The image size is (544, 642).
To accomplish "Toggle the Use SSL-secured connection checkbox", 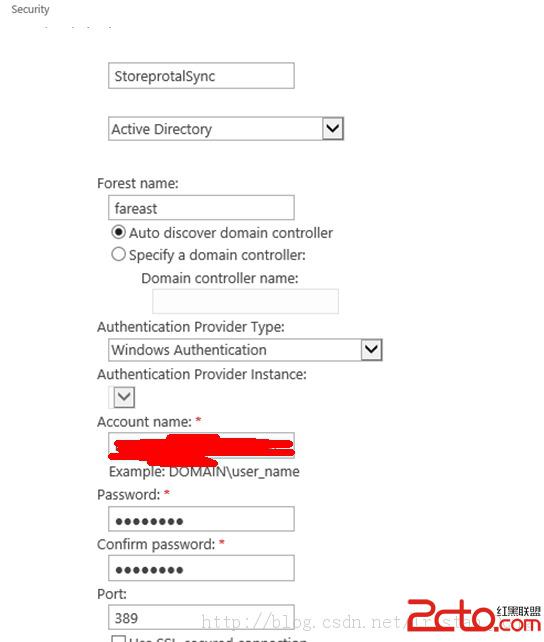I will (x=118, y=639).
